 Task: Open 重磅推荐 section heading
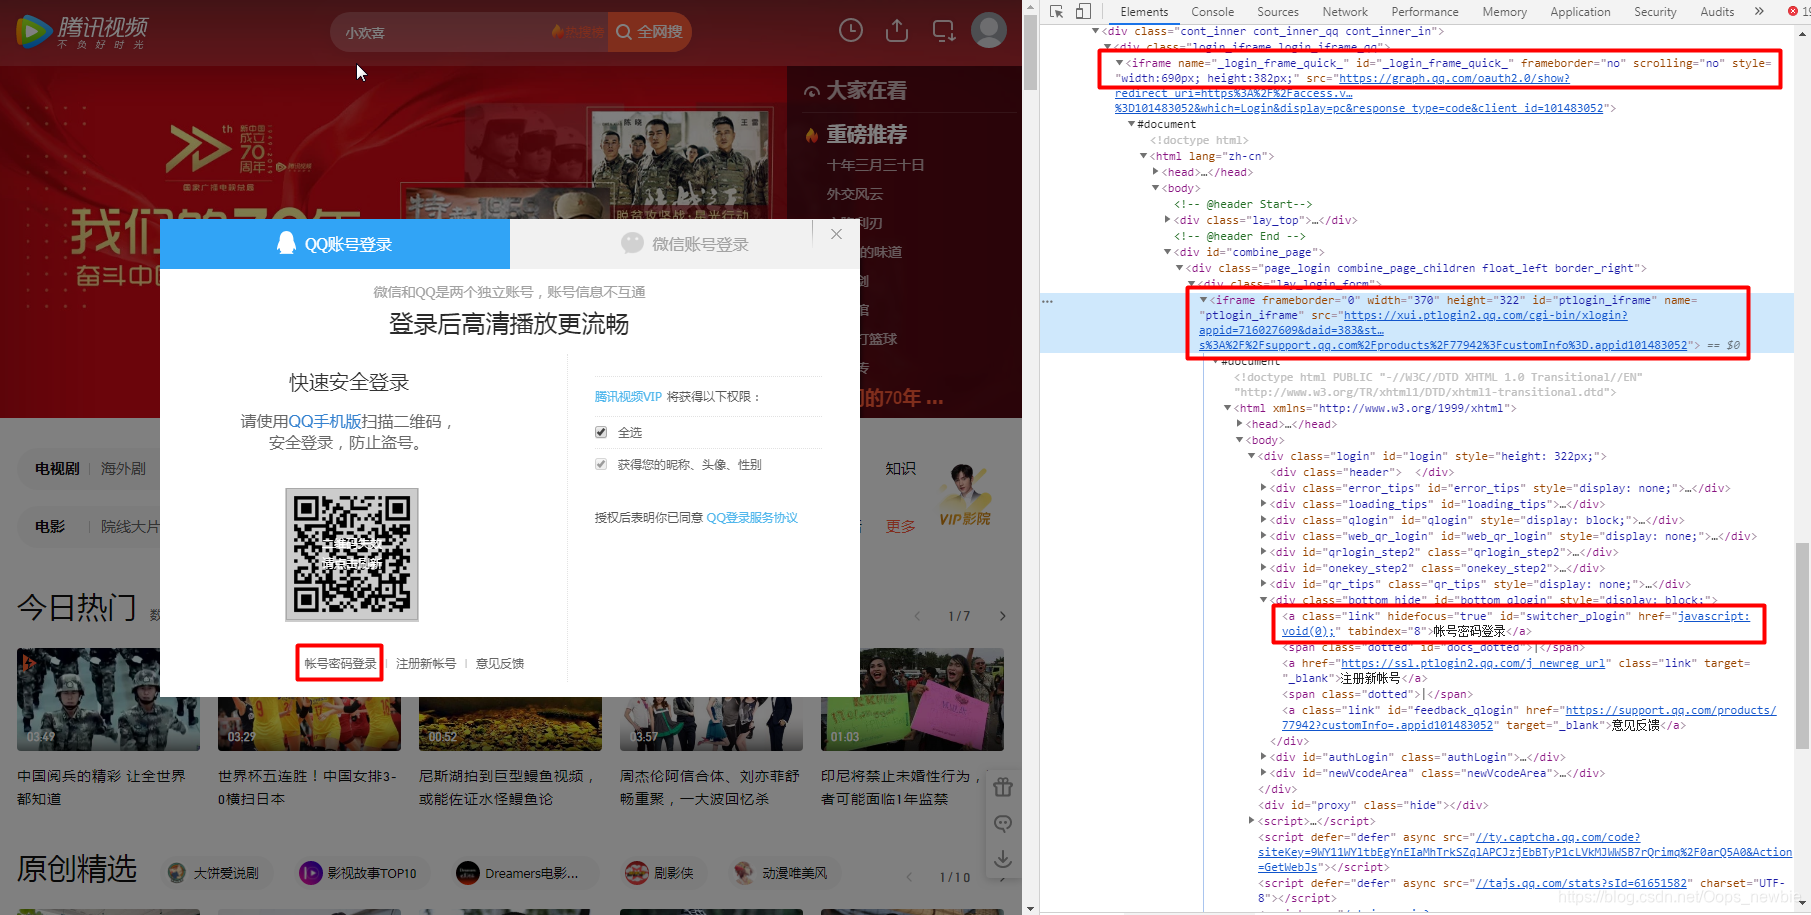(866, 134)
